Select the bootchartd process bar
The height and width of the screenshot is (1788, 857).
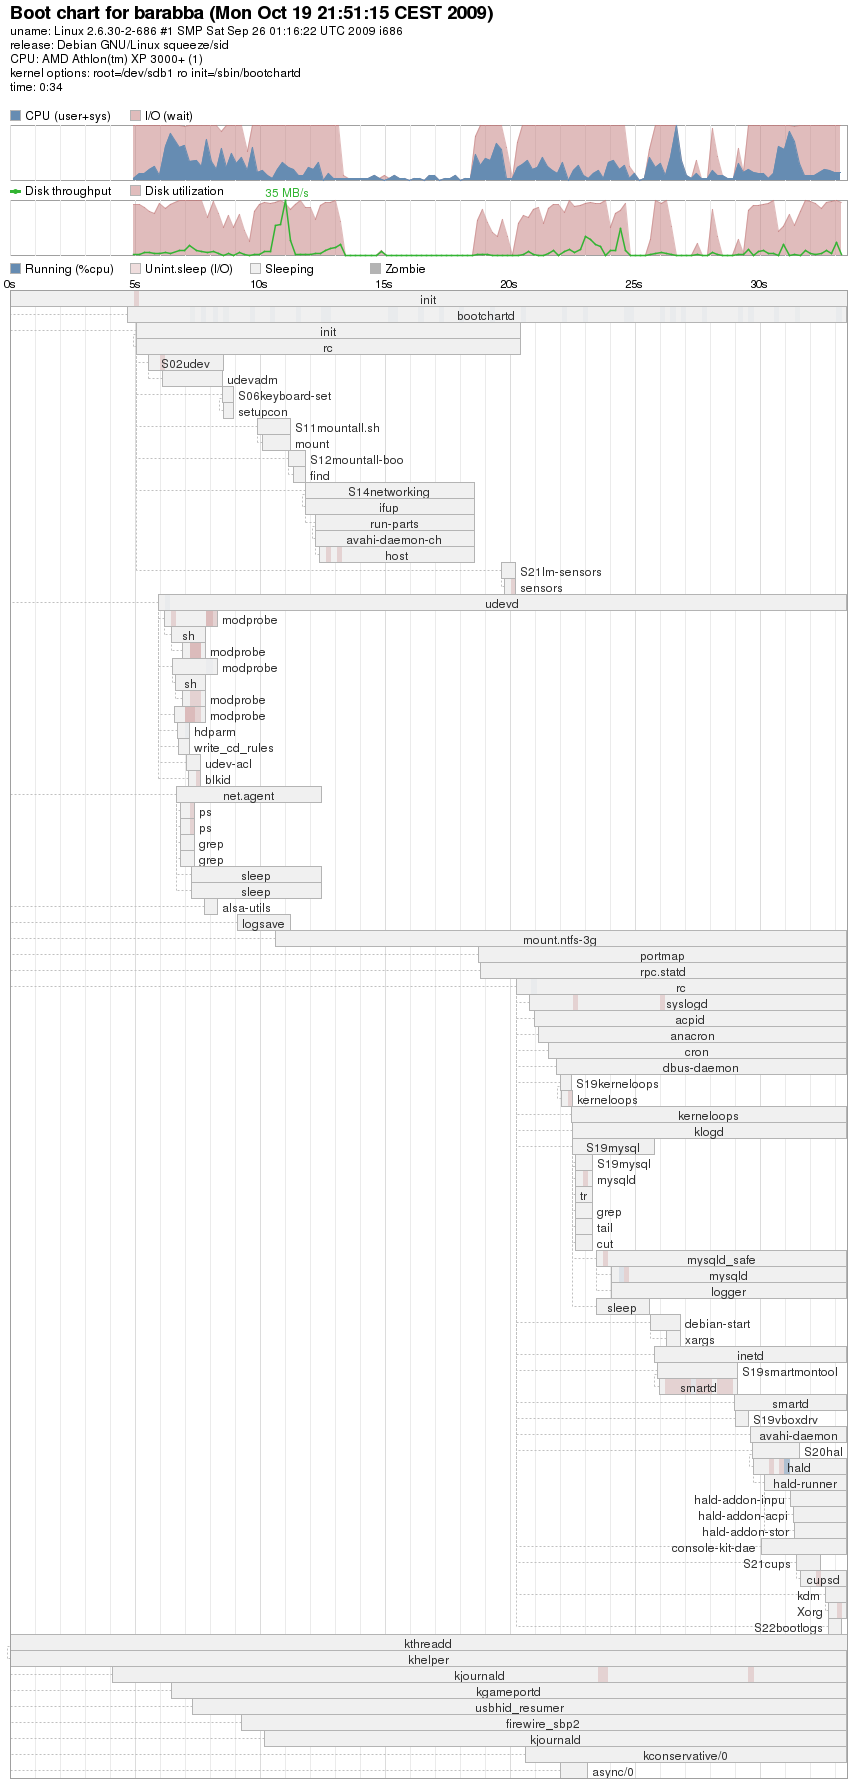(486, 316)
